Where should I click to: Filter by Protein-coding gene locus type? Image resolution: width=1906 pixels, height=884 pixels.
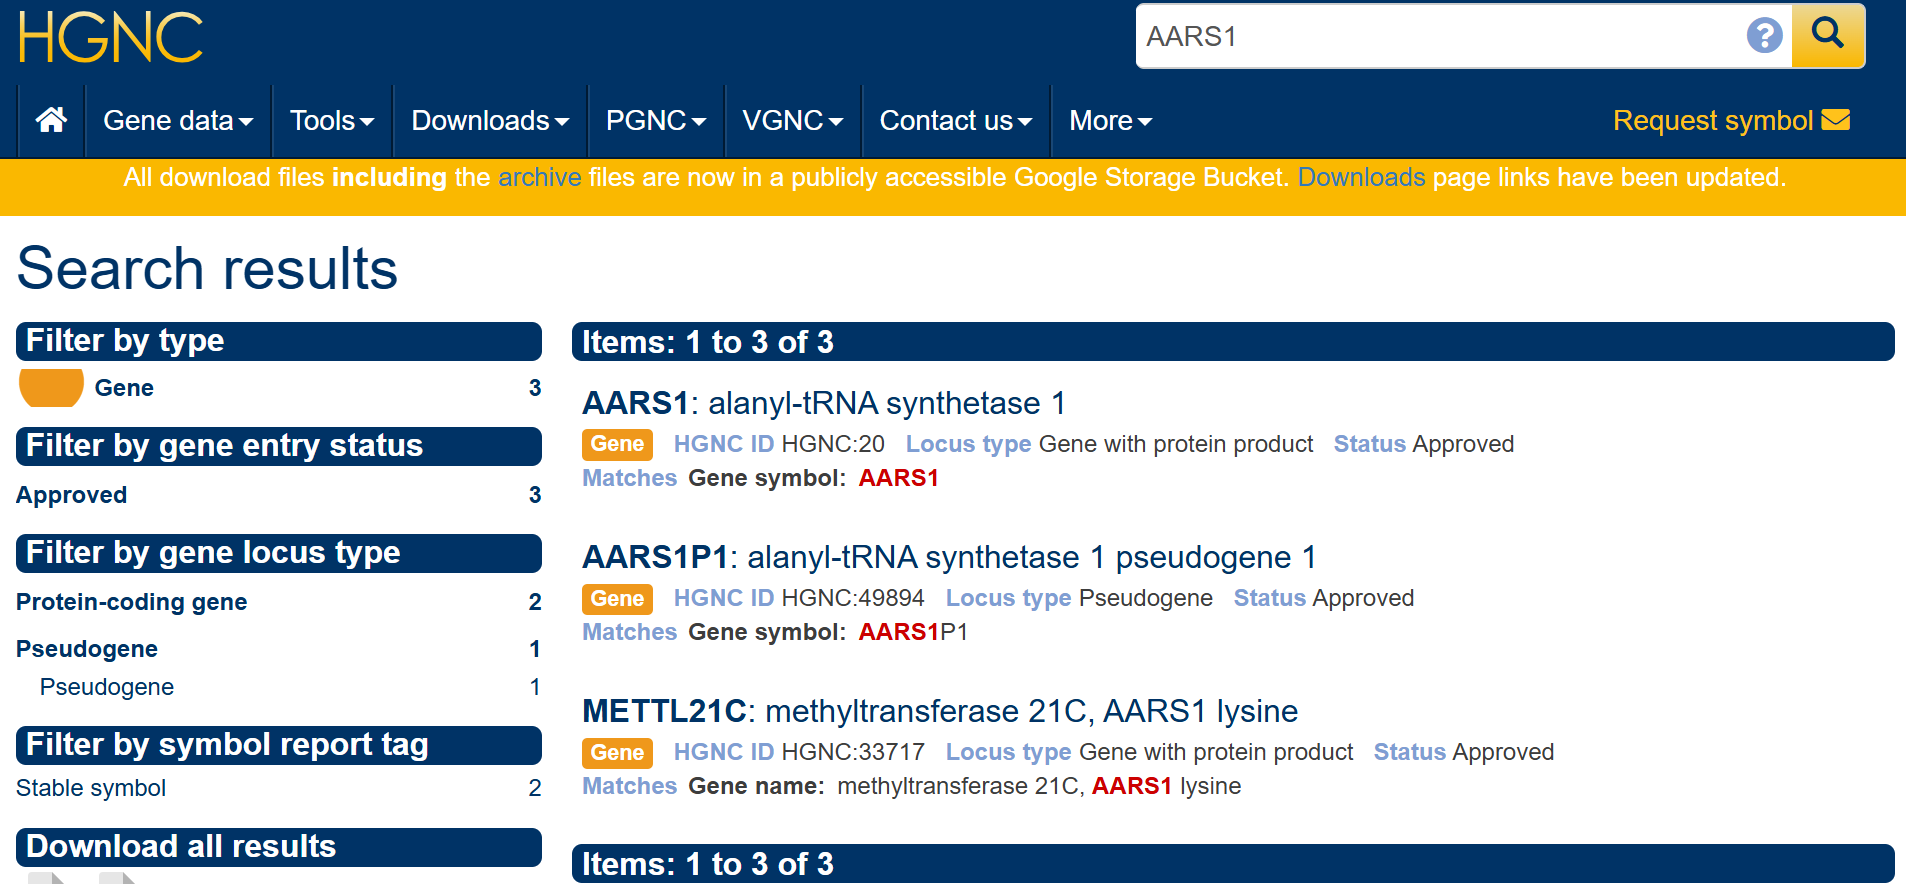pos(131,602)
